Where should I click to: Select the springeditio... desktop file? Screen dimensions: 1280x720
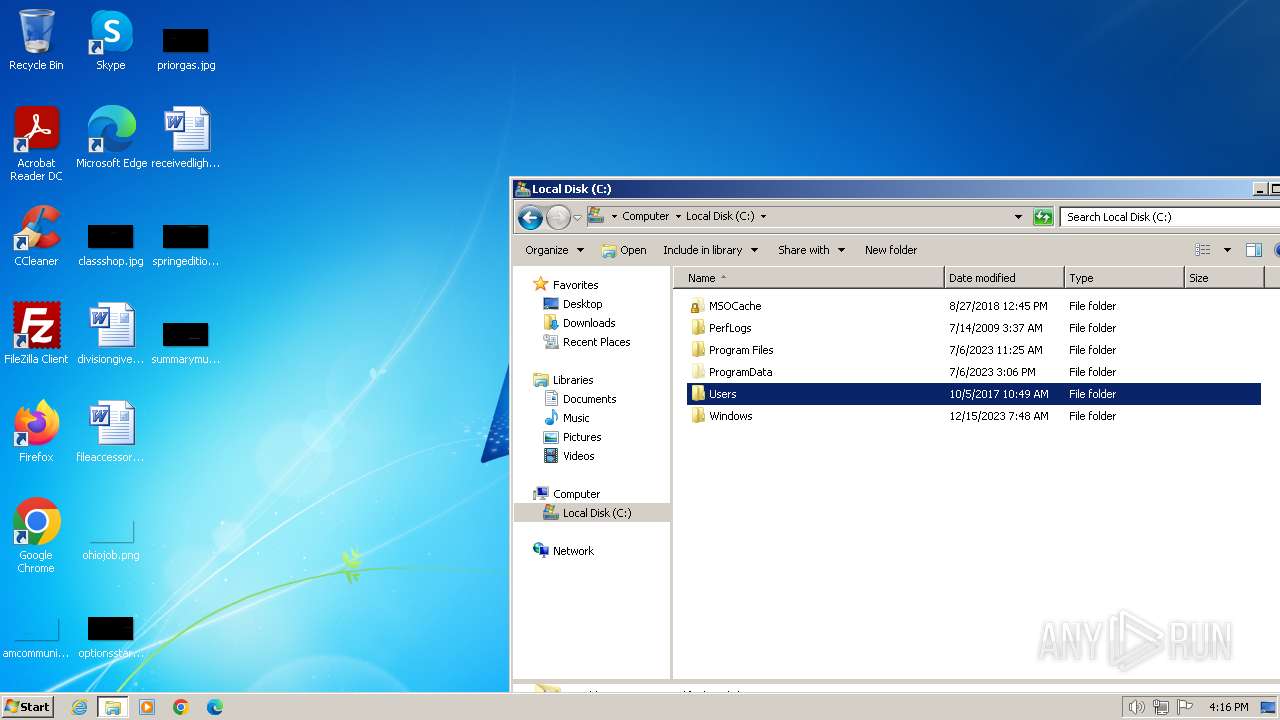click(186, 245)
